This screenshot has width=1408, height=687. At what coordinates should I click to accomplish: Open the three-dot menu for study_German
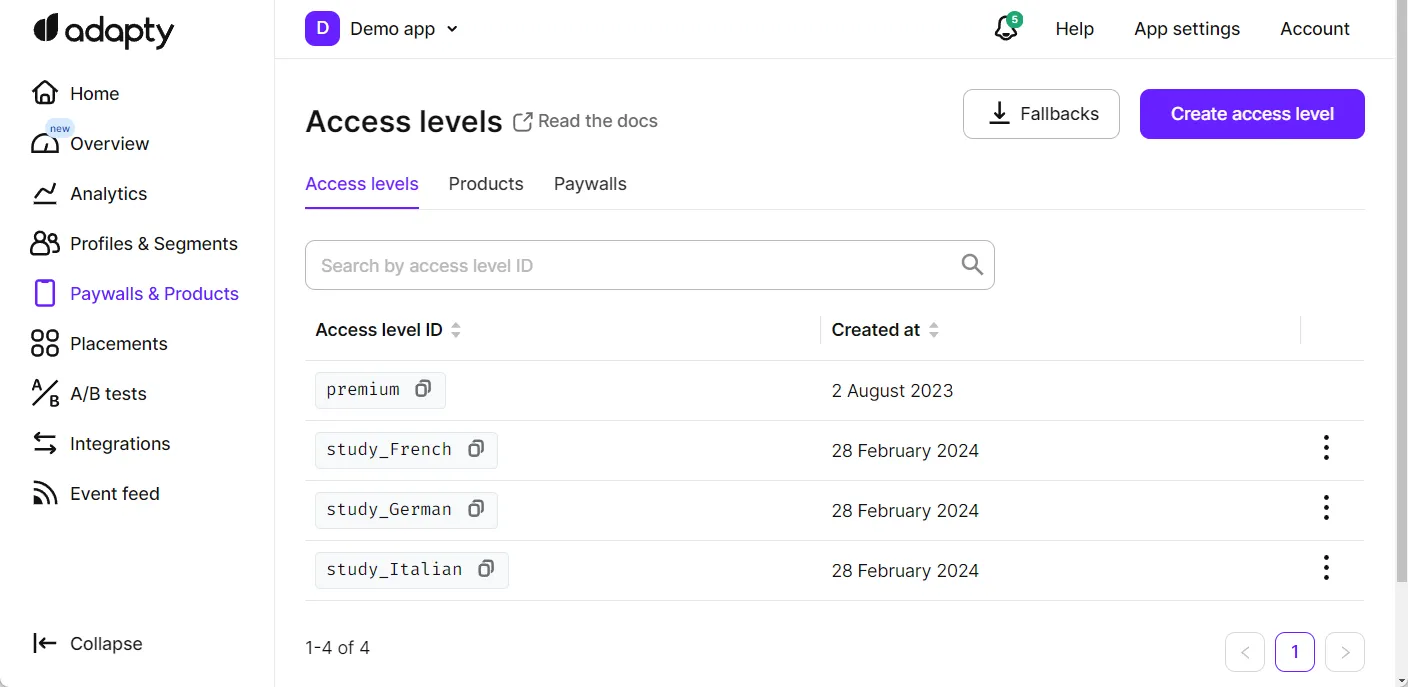tap(1326, 508)
